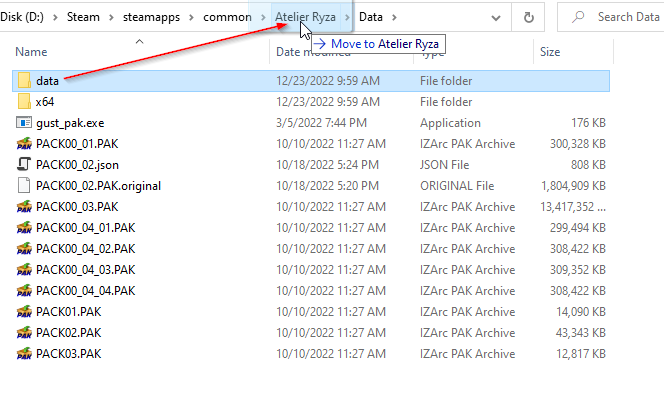This screenshot has width=664, height=397.
Task: Select the data folder name
Action: [47, 81]
